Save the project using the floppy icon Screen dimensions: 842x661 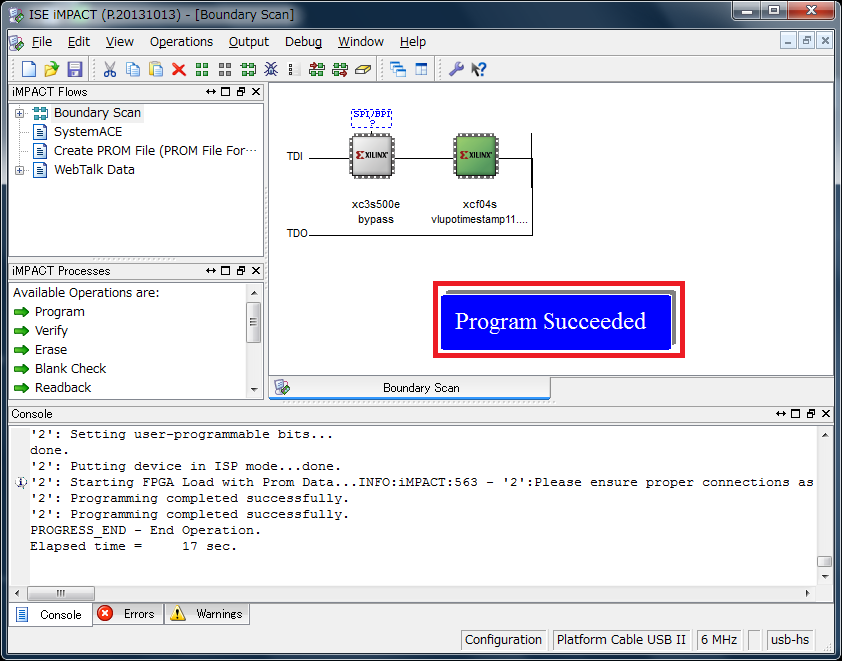[x=75, y=69]
